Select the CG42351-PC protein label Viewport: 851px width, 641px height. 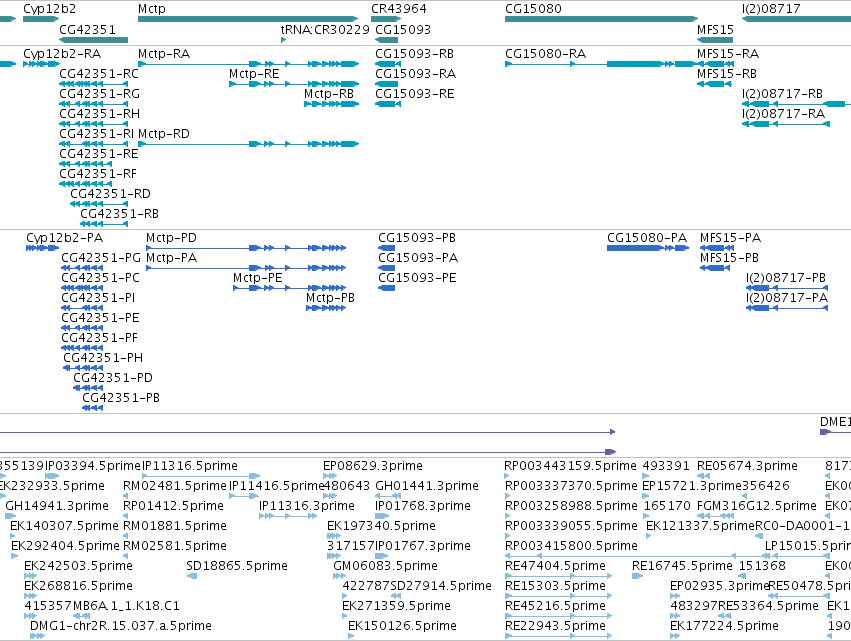(100, 278)
